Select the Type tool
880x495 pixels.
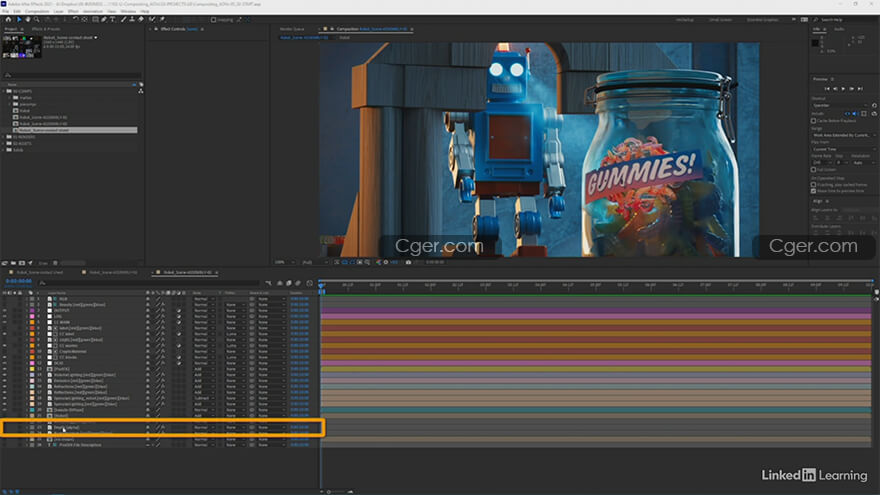point(112,19)
